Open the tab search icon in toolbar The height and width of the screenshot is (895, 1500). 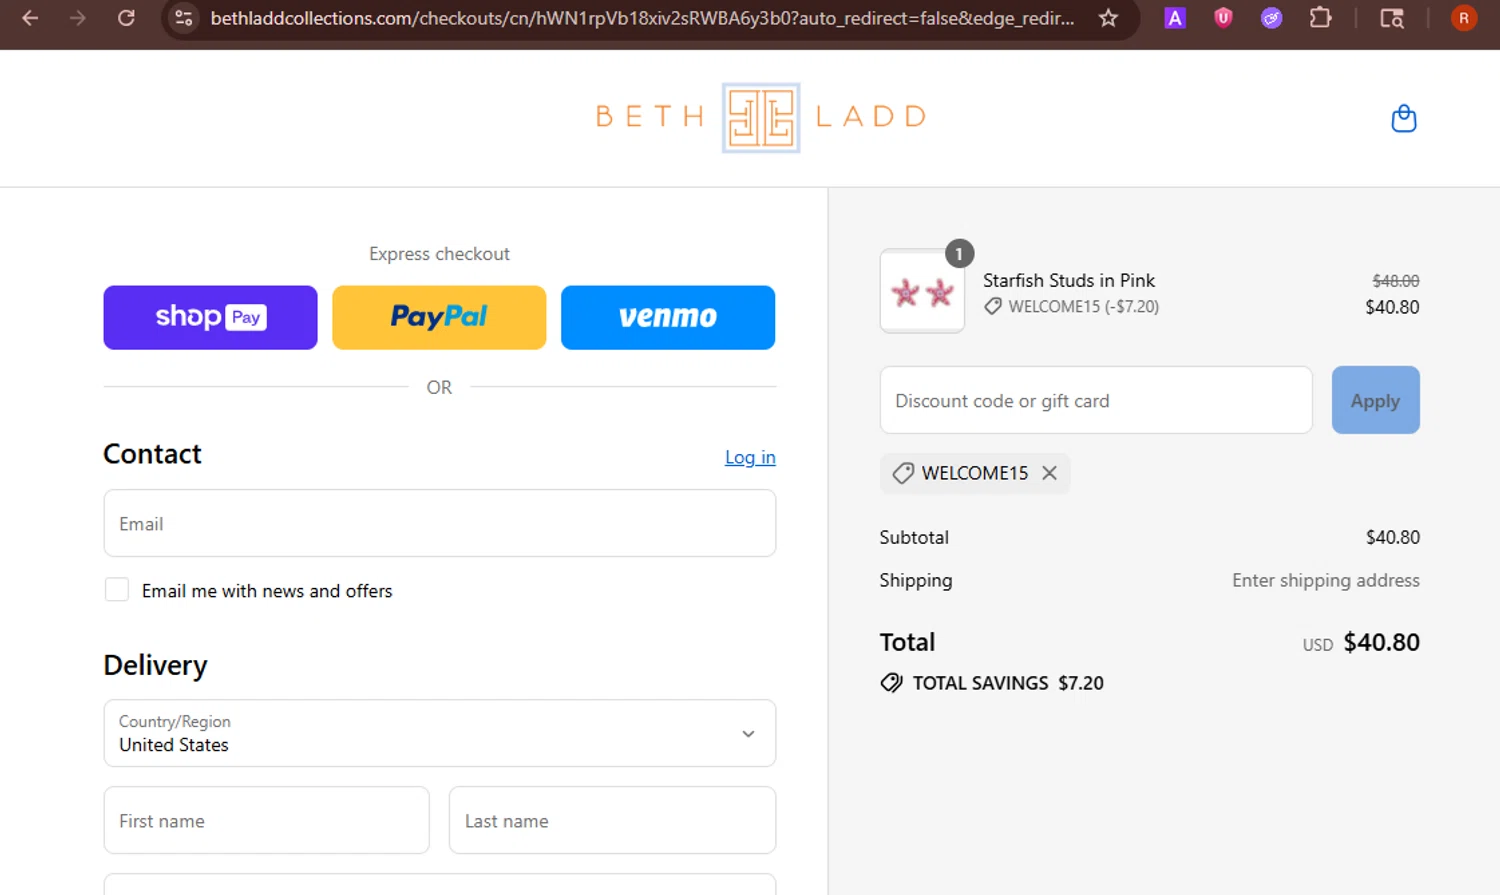point(1392,18)
